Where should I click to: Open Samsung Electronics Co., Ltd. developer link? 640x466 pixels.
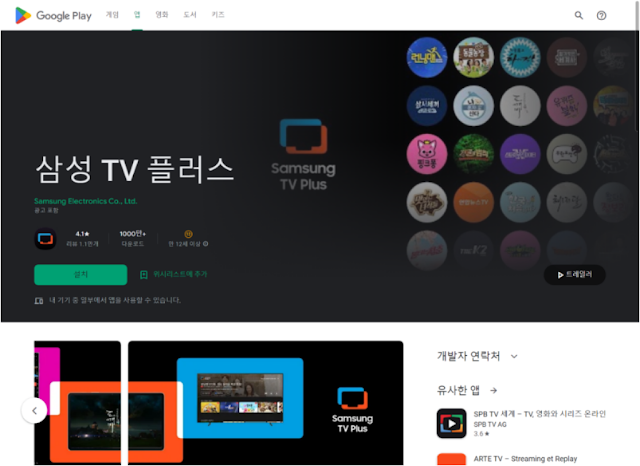click(x=86, y=201)
